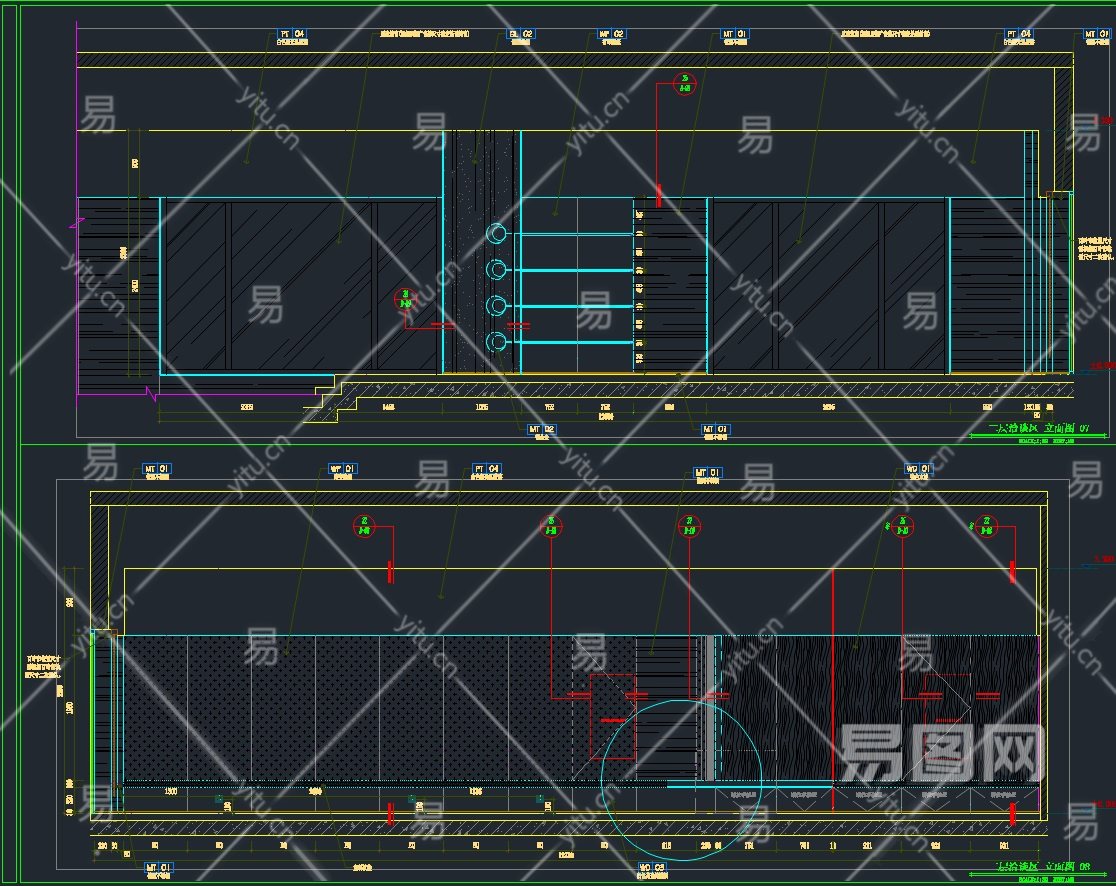
Task: Select the WF 01 tag in the lower elevation
Action: click(x=343, y=468)
